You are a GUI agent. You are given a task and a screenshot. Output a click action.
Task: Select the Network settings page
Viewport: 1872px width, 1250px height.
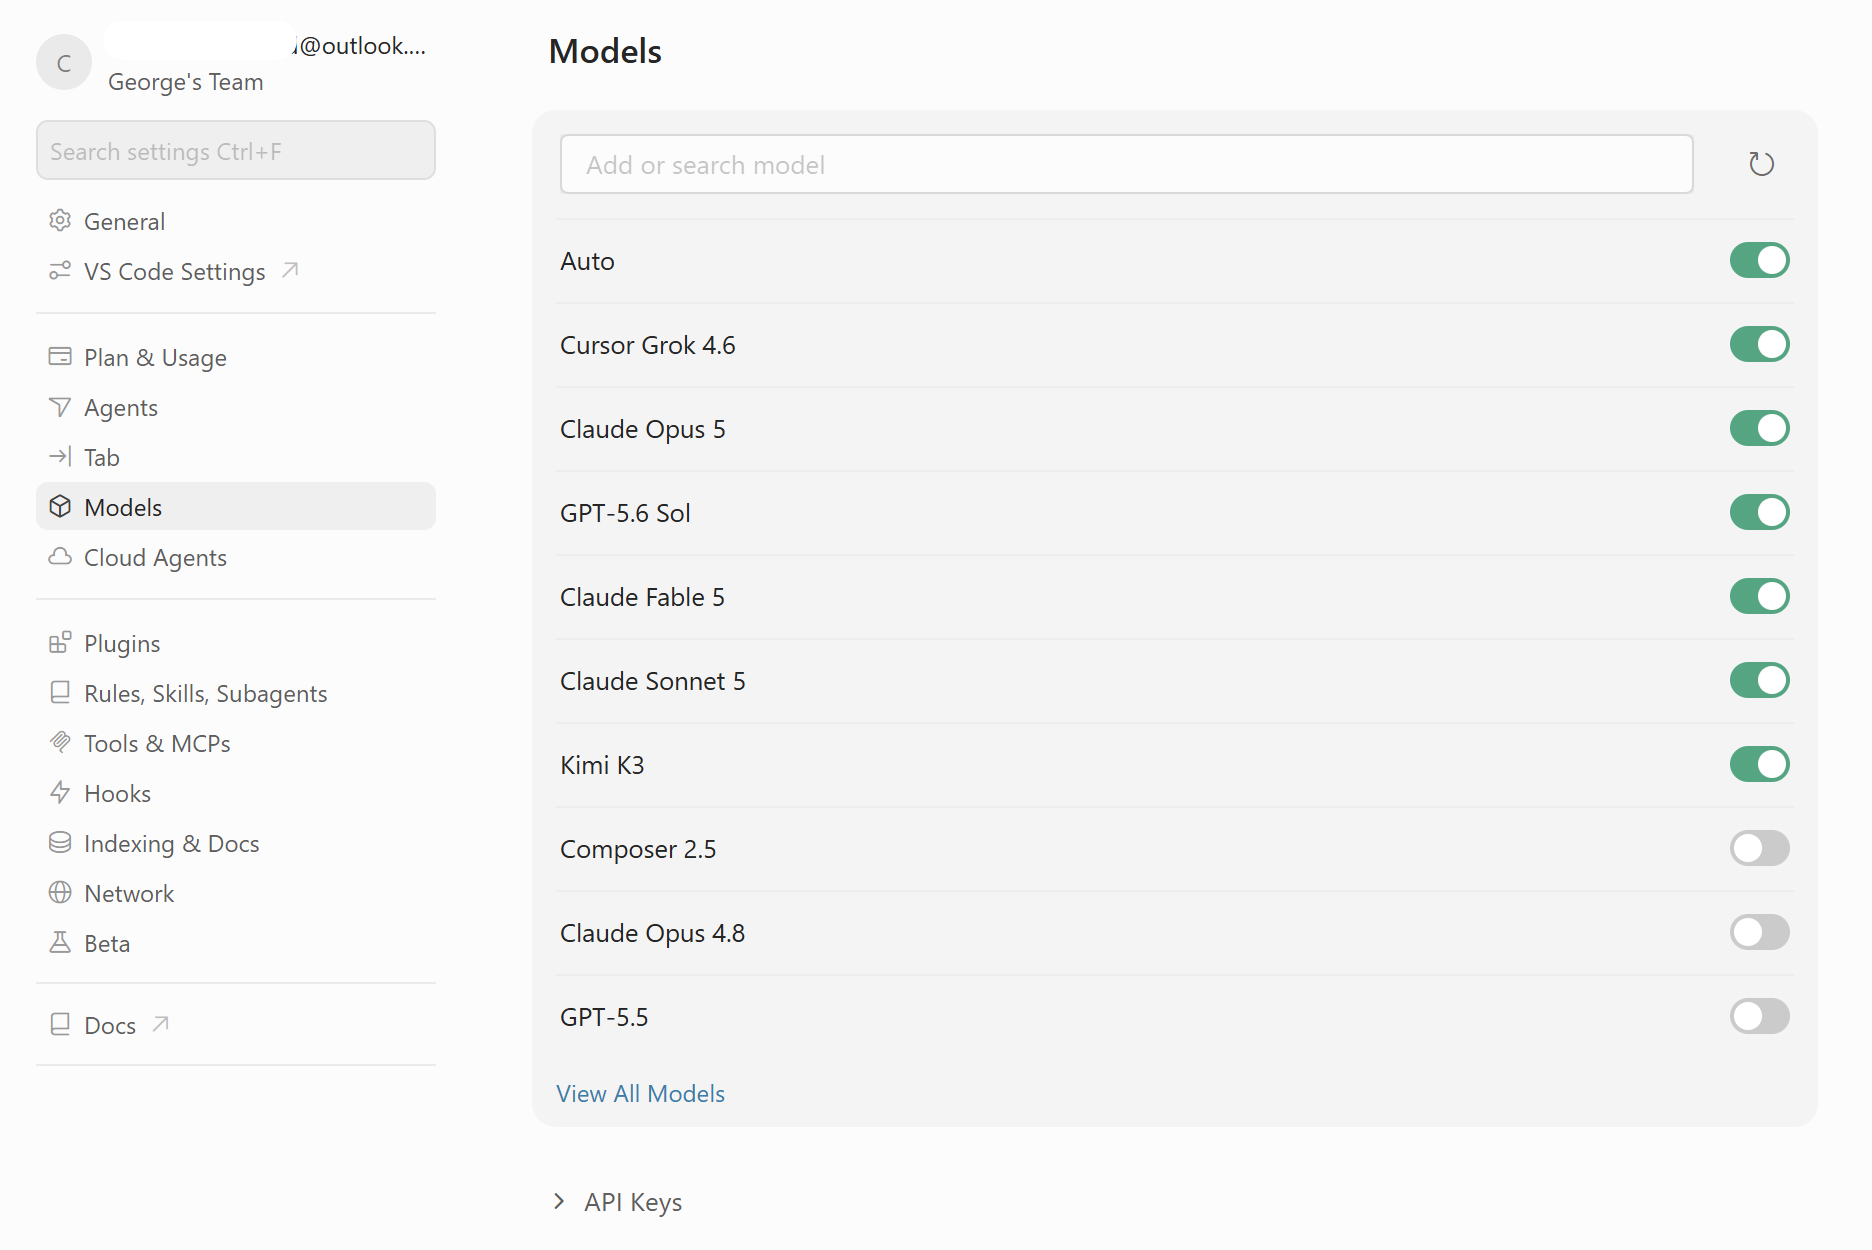click(236, 893)
